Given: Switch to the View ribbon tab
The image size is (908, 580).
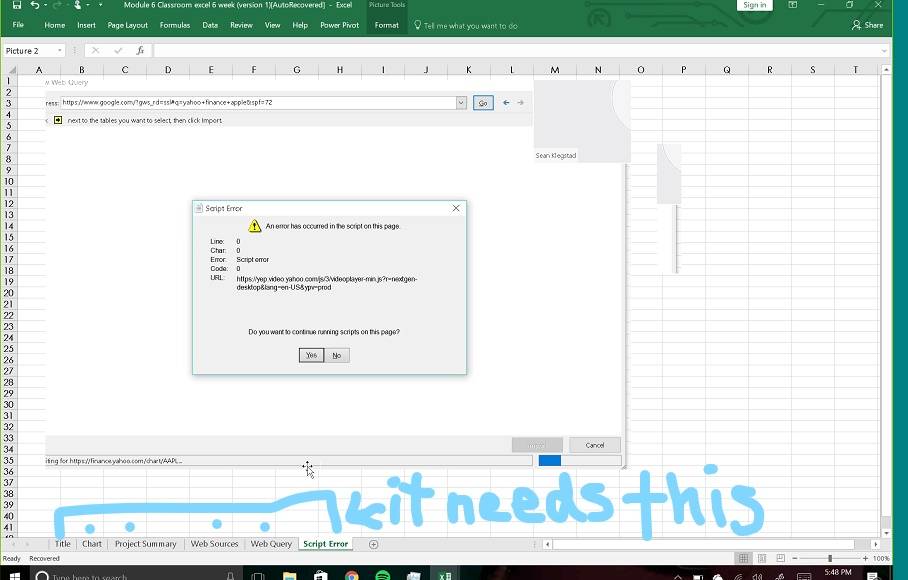Looking at the screenshot, I should (x=272, y=25).
